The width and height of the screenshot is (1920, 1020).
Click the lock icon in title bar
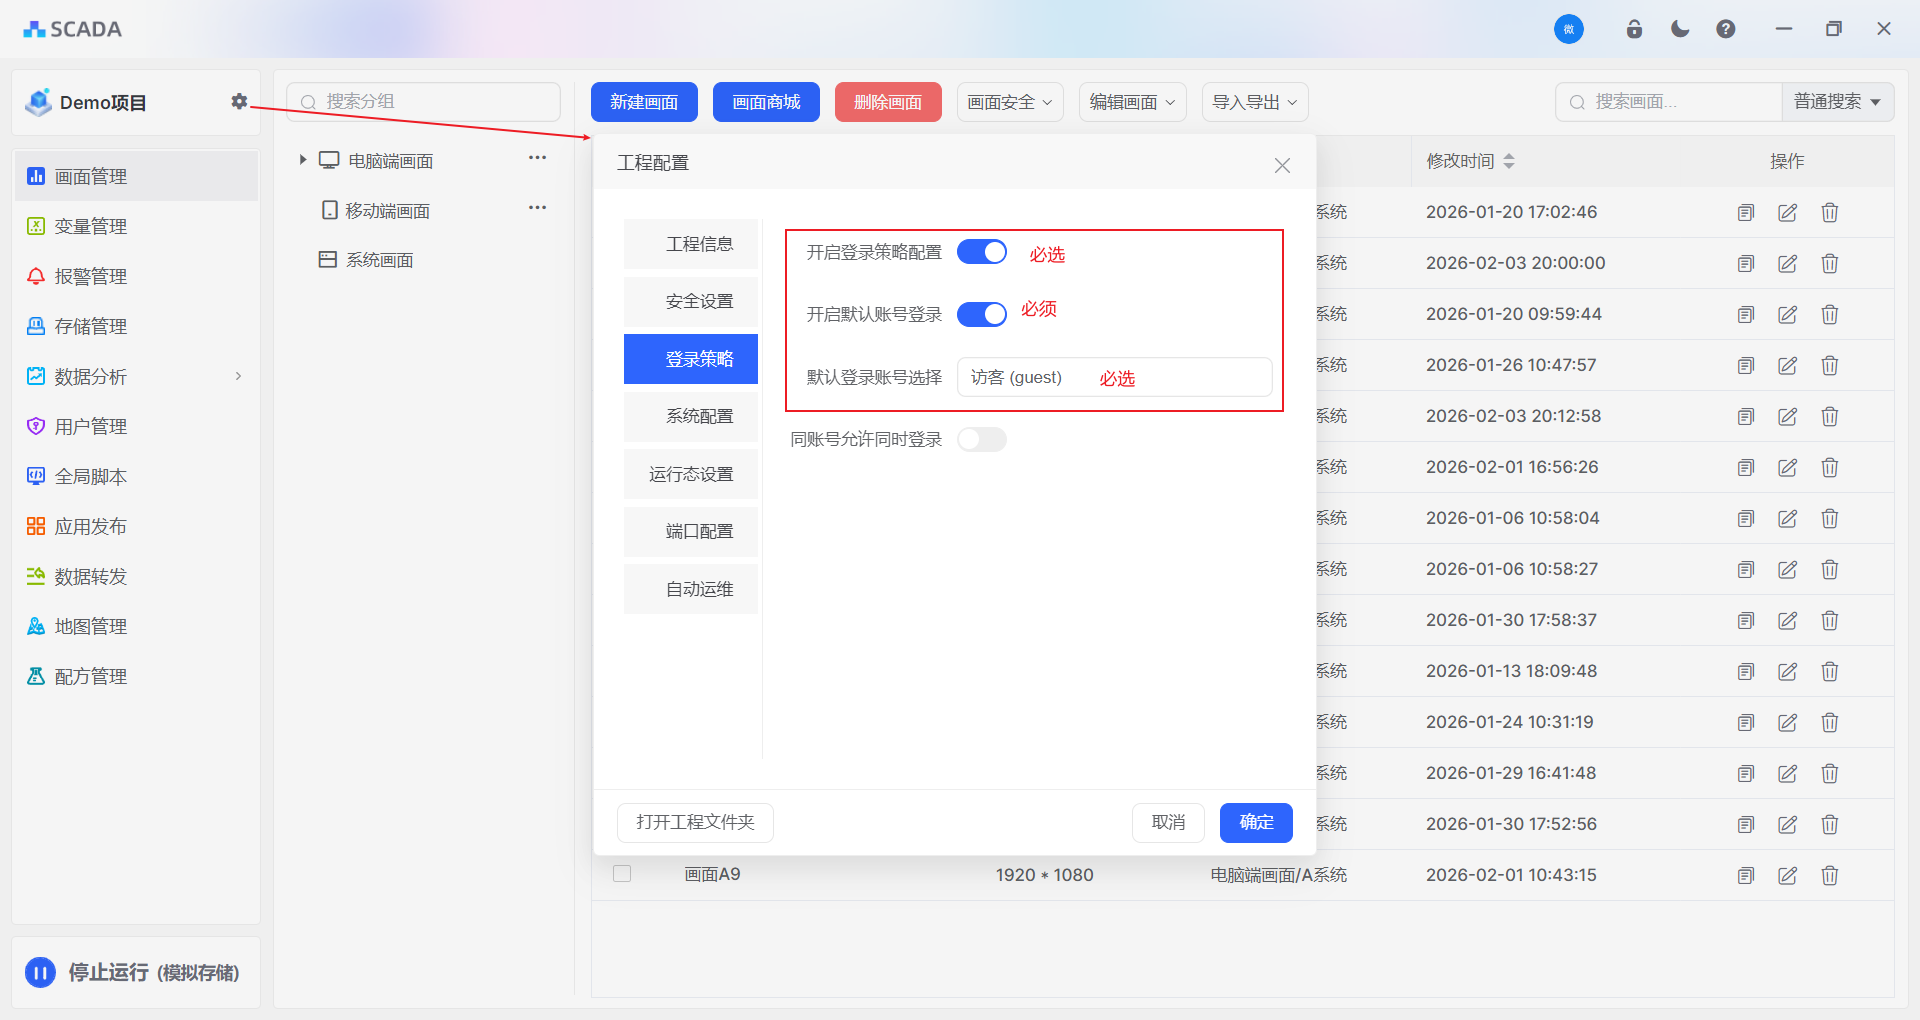(x=1634, y=29)
